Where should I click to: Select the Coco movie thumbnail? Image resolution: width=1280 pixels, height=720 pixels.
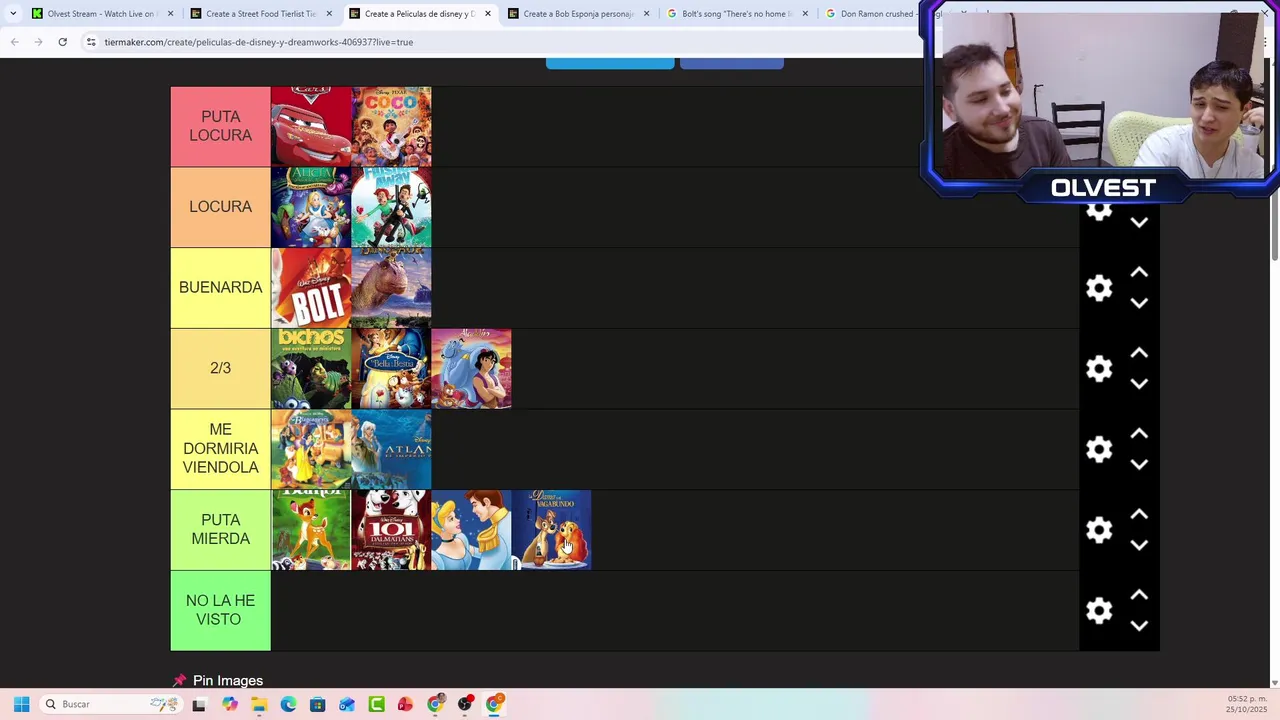391,126
